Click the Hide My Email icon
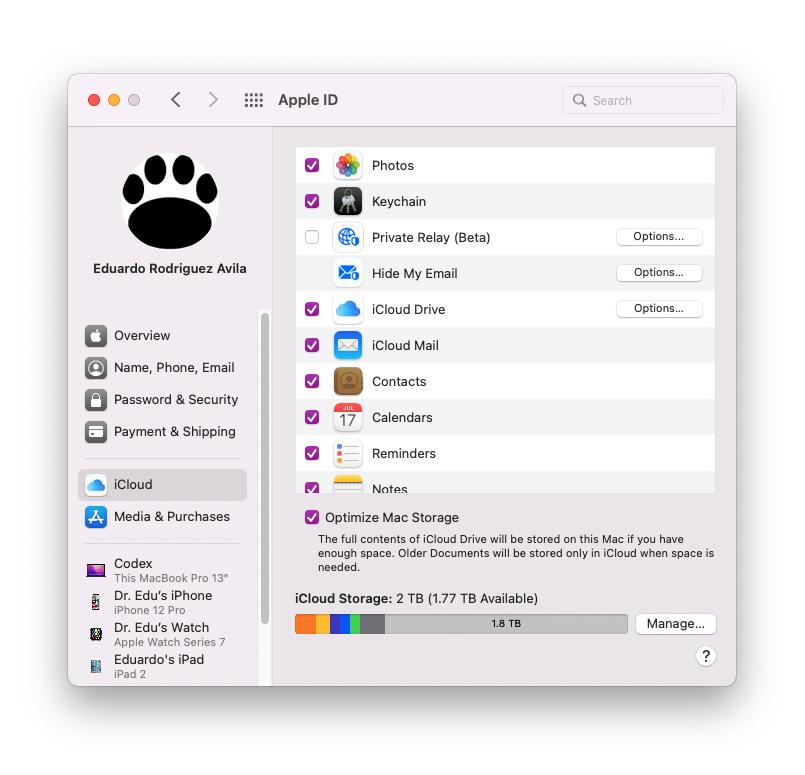This screenshot has height=775, width=805. coord(347,274)
